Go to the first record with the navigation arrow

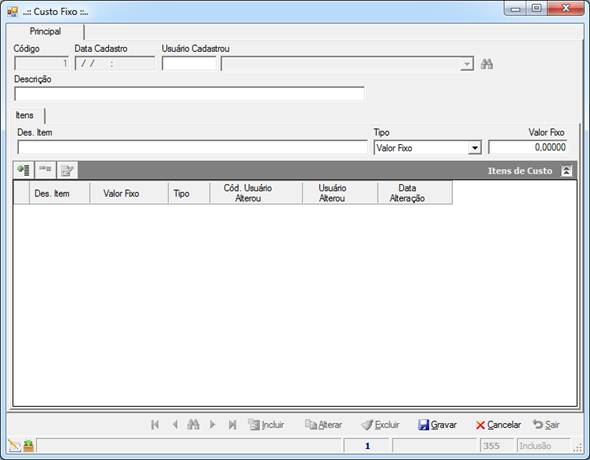155,425
